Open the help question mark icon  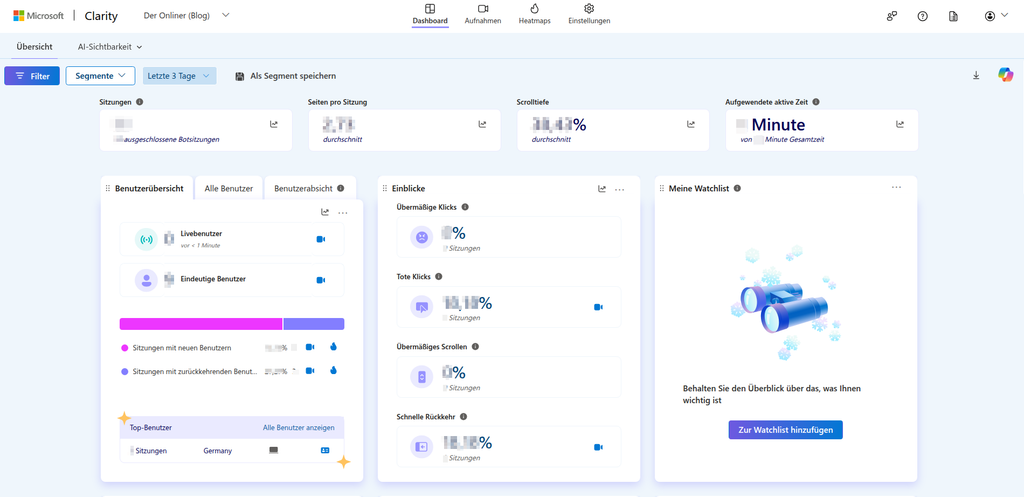click(x=923, y=16)
